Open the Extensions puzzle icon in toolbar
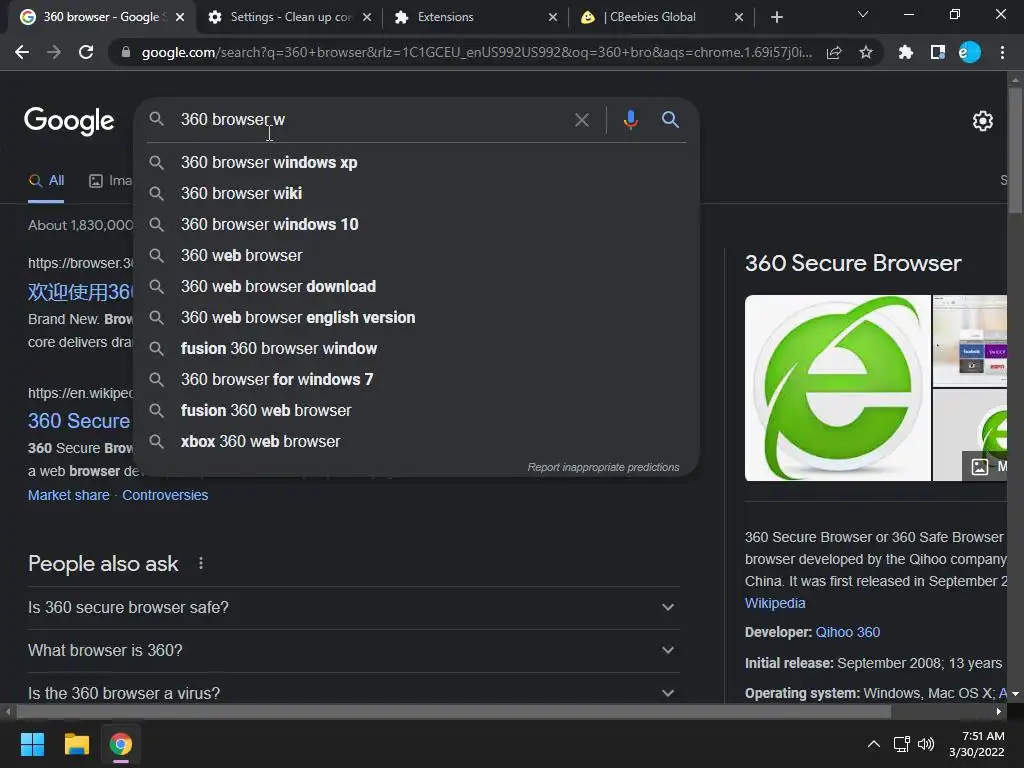The width and height of the screenshot is (1024, 768). [905, 52]
